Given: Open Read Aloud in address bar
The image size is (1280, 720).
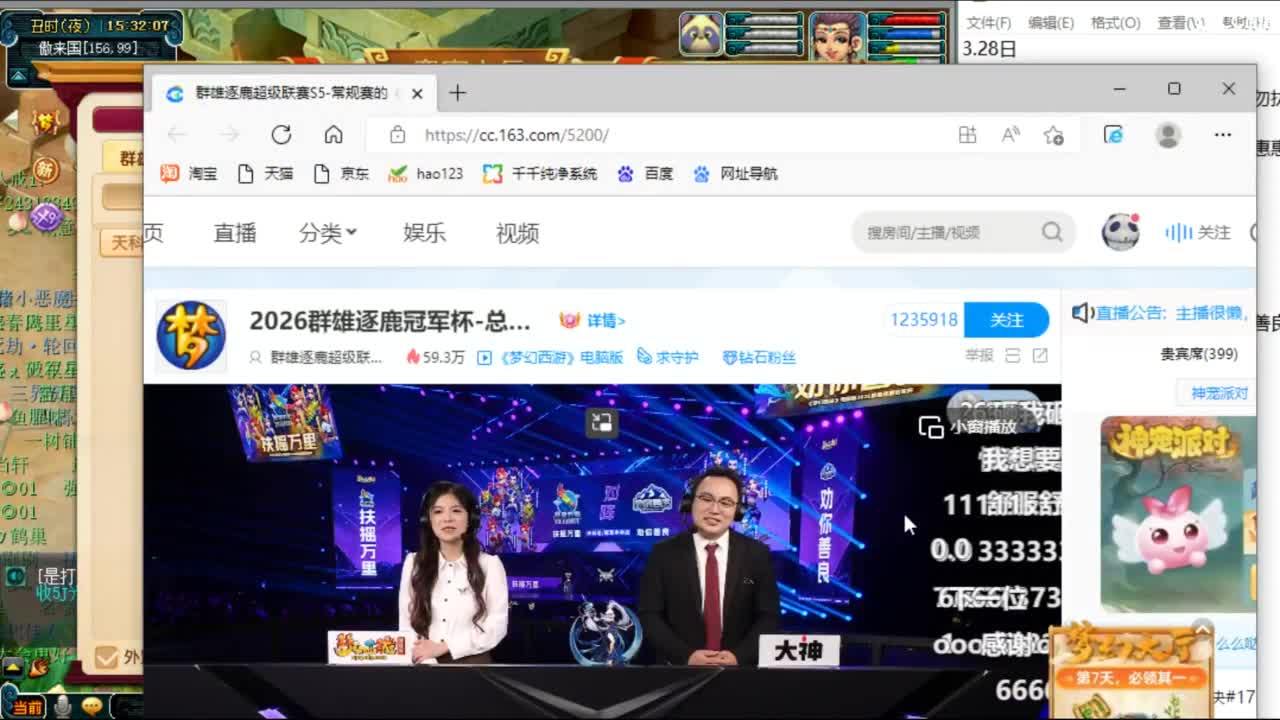Looking at the screenshot, I should click(x=1010, y=135).
